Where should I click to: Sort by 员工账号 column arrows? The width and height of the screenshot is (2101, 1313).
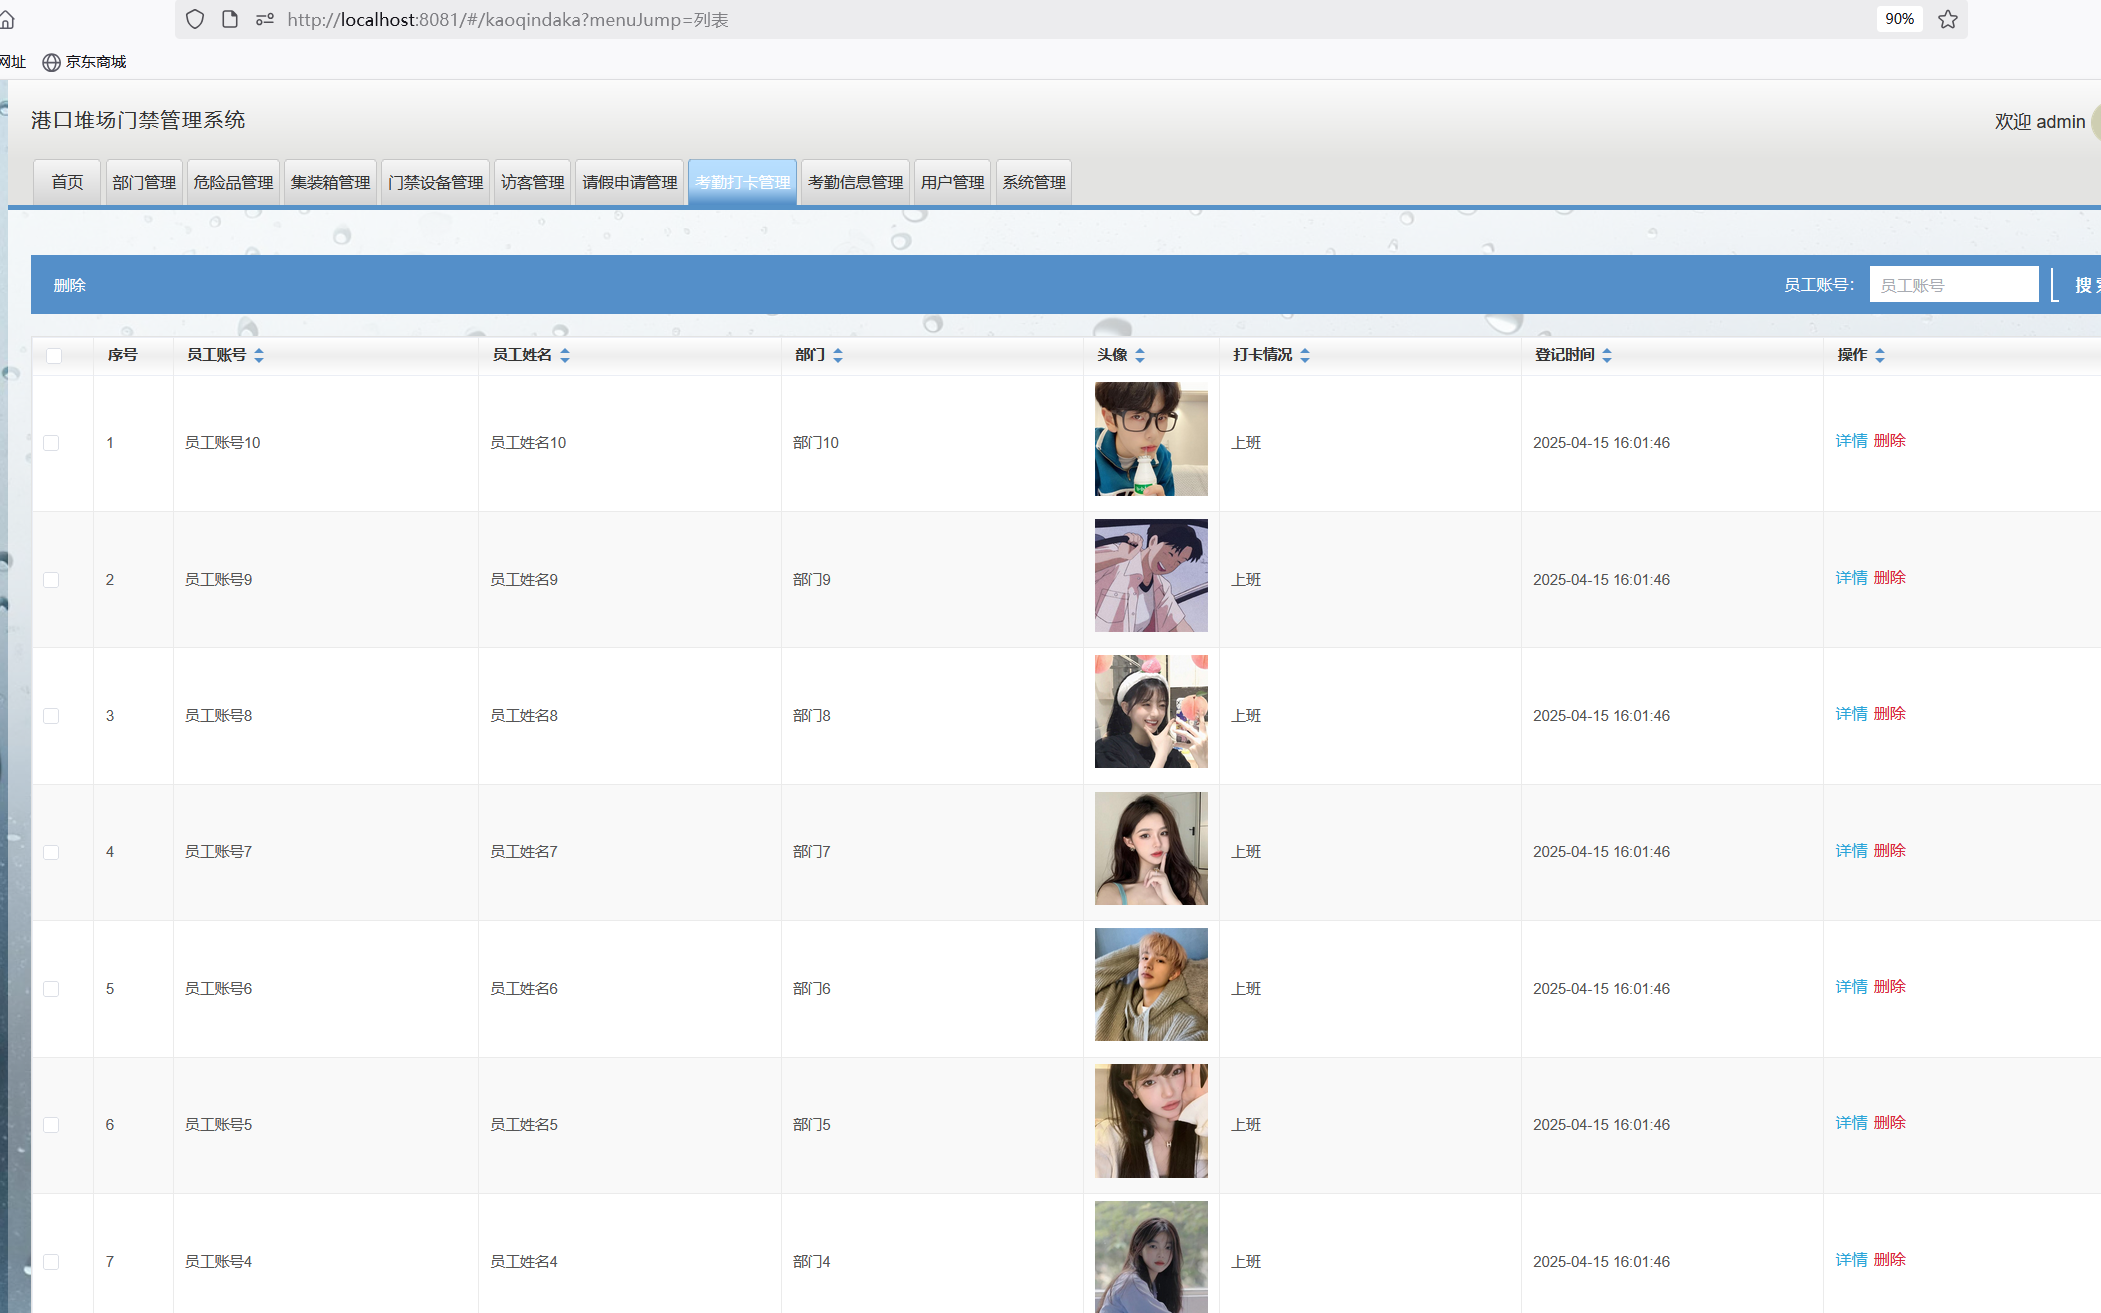coord(259,355)
